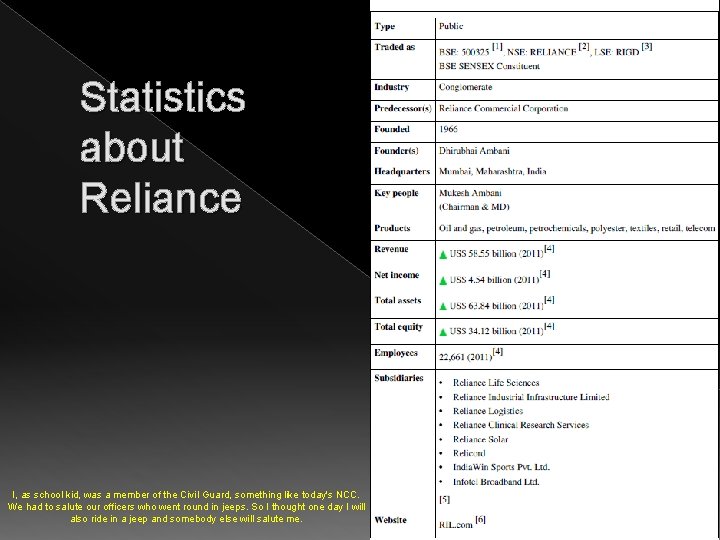The width and height of the screenshot is (720, 540).
Task: Click the green up-arrow beside Net income figure
Action: (443, 281)
